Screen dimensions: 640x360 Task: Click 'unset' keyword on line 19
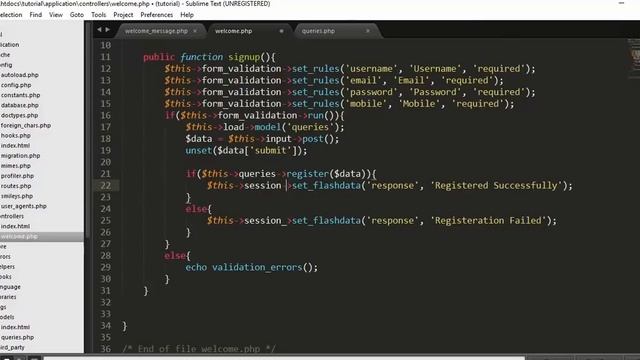click(199, 151)
